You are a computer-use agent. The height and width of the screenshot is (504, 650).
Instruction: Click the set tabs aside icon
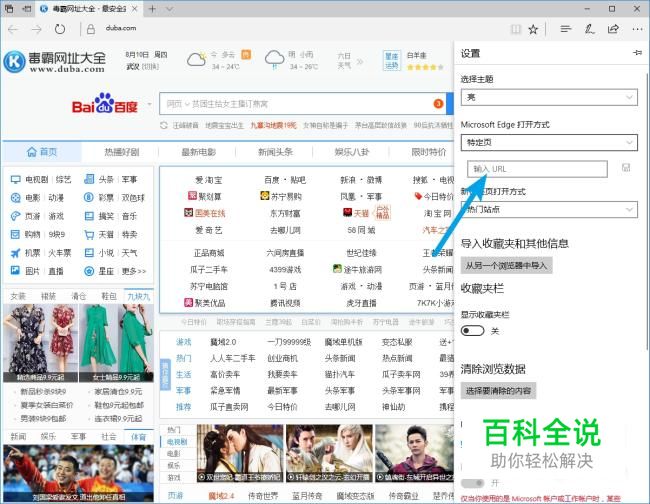click(26, 8)
